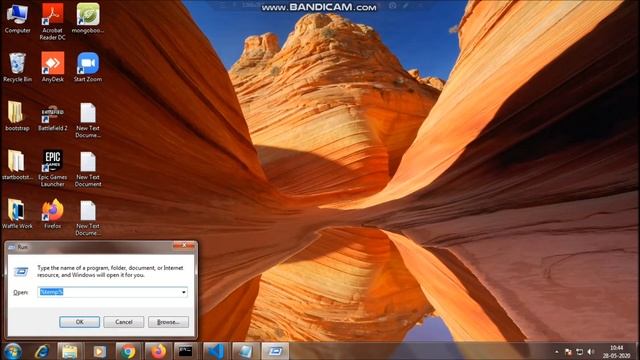Image resolution: width=640 pixels, height=360 pixels.
Task: Open Visual Studio Code from taskbar
Action: click(215, 351)
